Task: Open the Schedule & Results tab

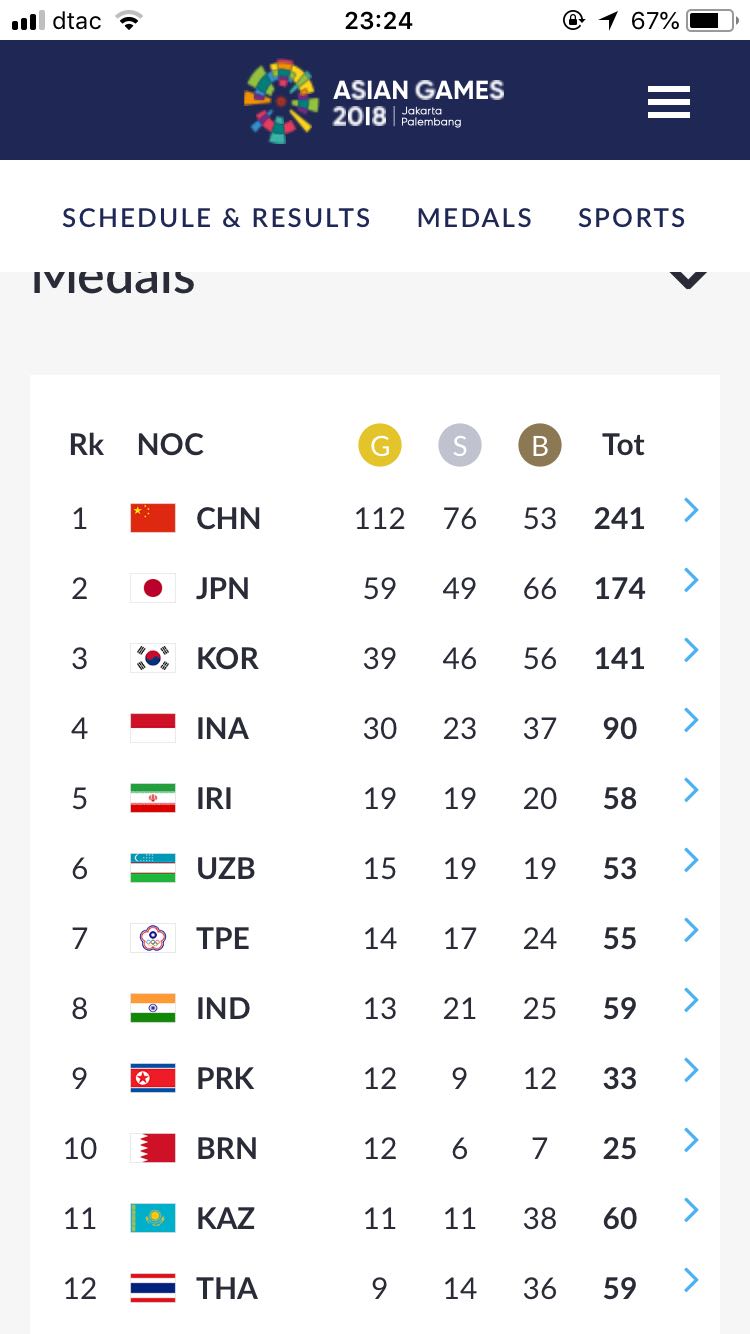Action: click(217, 218)
